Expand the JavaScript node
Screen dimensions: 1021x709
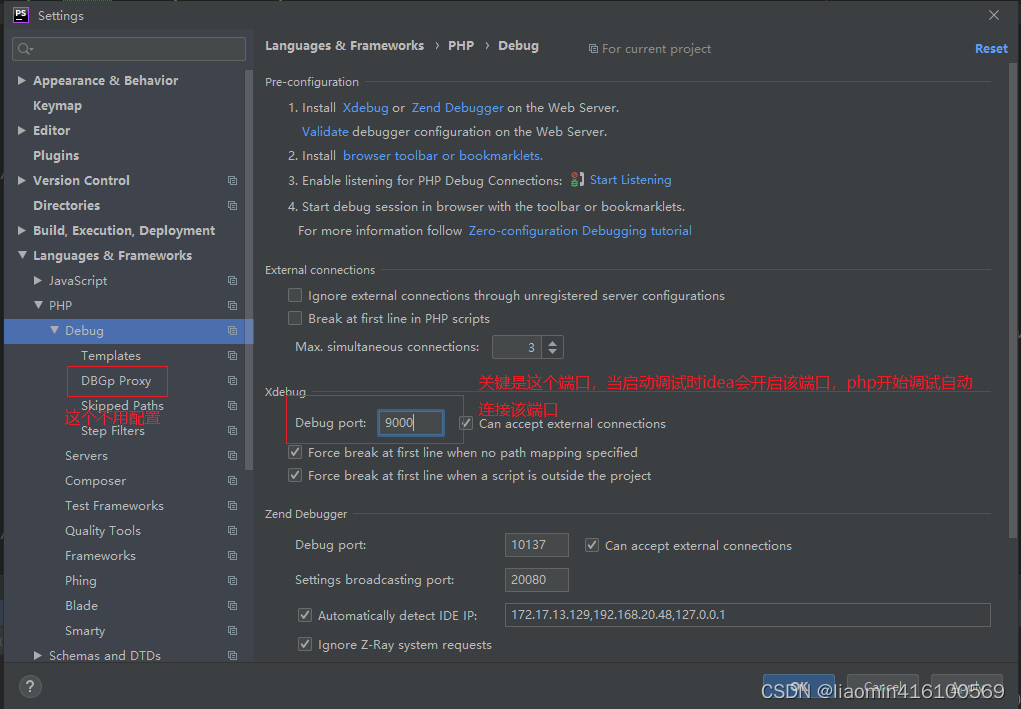pyautogui.click(x=38, y=281)
